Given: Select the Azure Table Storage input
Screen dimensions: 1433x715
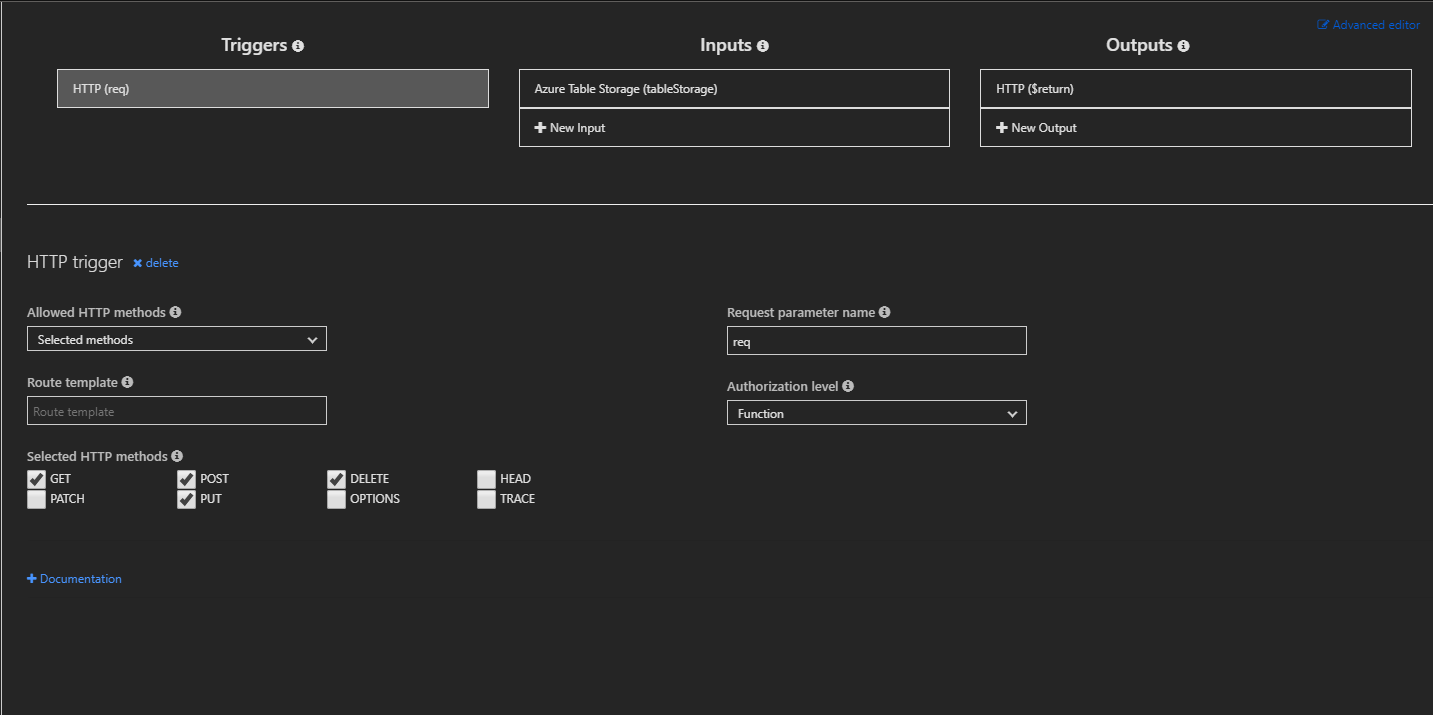Looking at the screenshot, I should 734,88.
